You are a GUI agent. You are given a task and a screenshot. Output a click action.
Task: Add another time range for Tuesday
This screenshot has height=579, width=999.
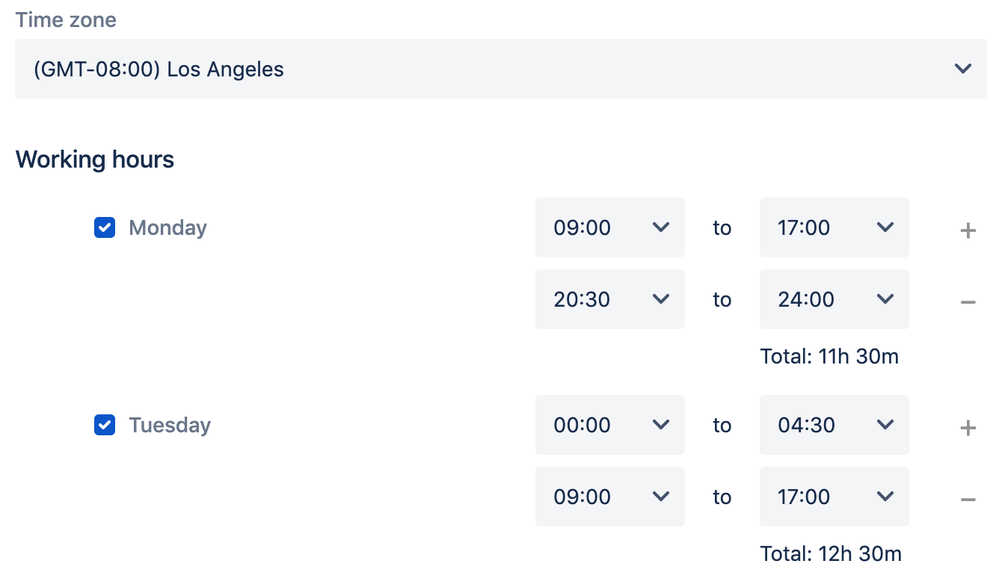pos(967,428)
